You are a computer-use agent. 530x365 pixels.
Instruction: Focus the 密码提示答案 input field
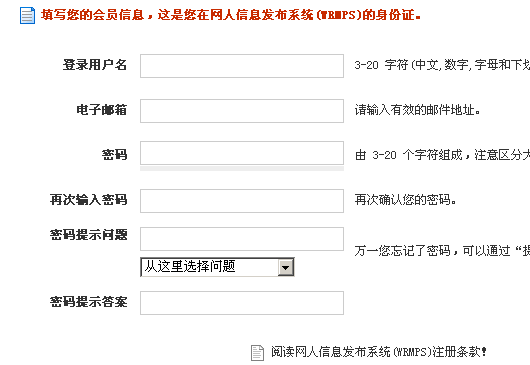[x=242, y=303]
